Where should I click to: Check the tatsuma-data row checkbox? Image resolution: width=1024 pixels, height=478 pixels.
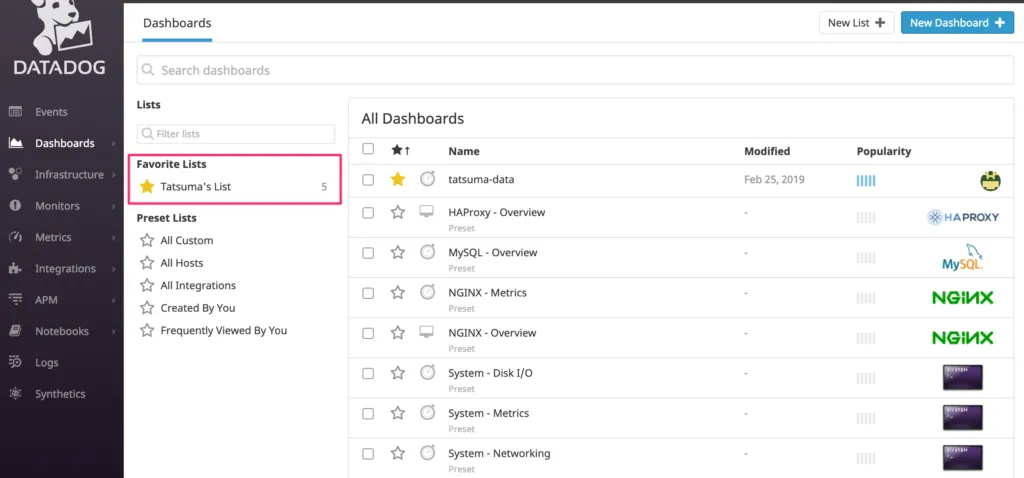(x=368, y=180)
